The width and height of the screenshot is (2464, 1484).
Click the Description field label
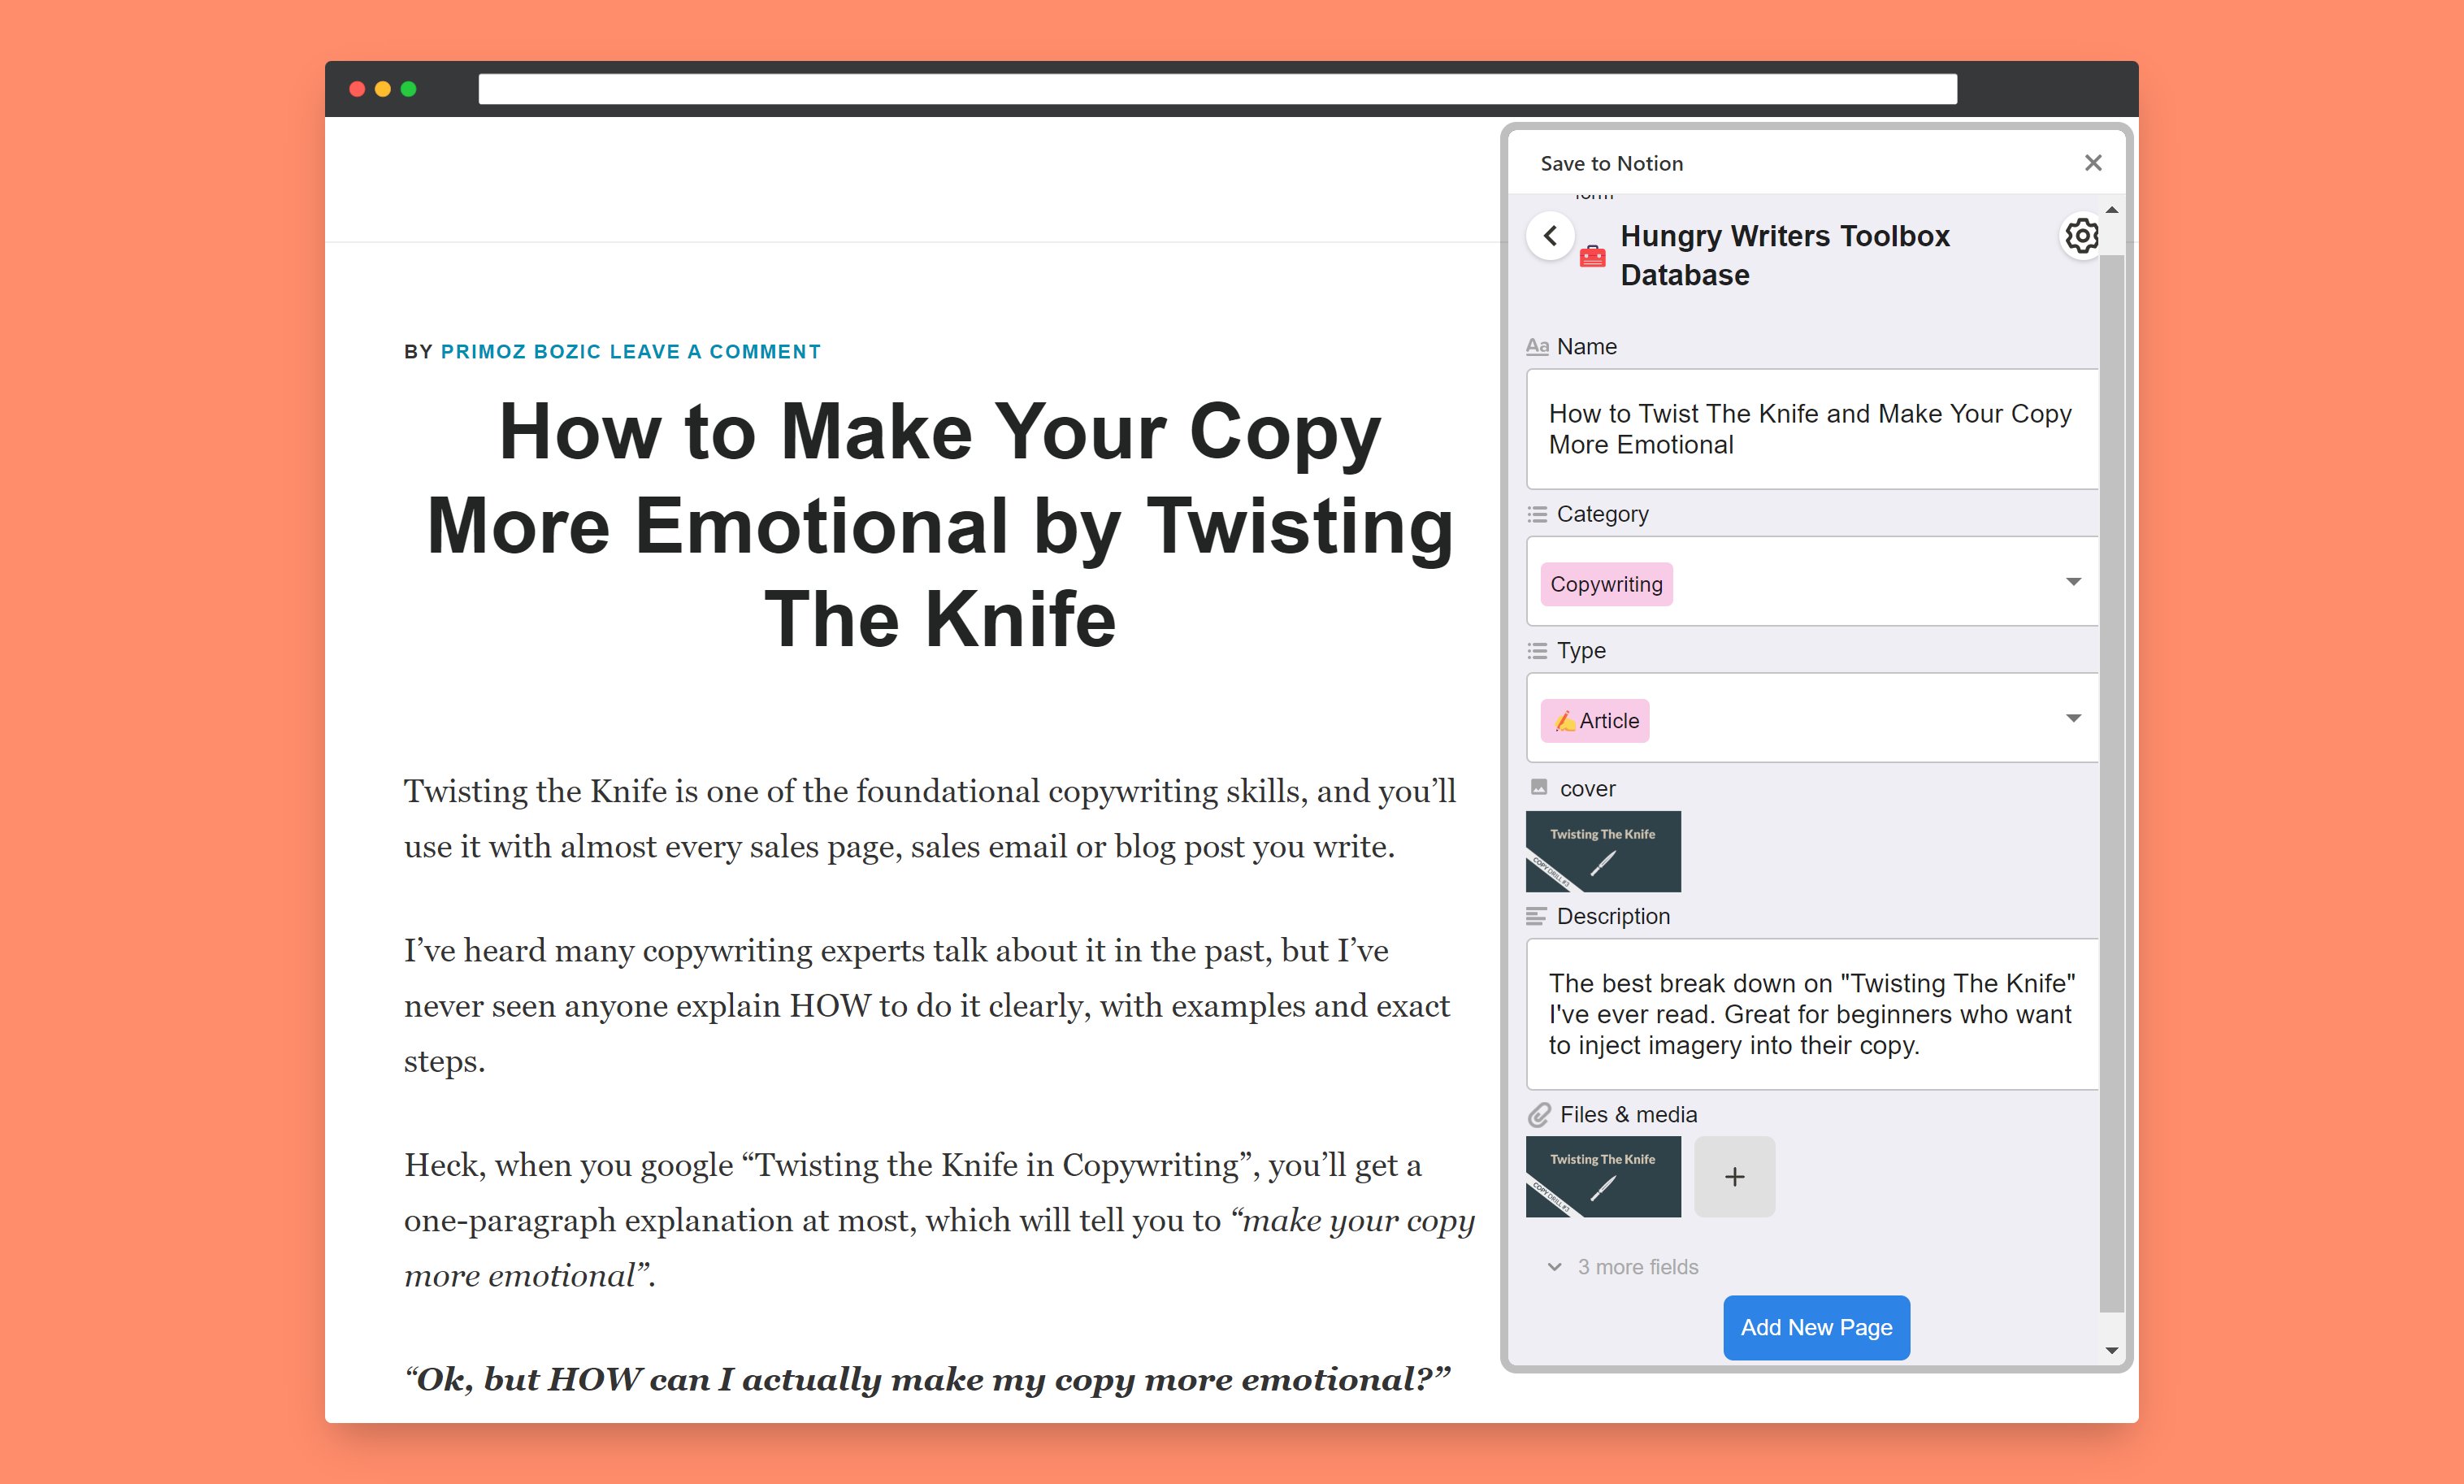pyautogui.click(x=1613, y=916)
